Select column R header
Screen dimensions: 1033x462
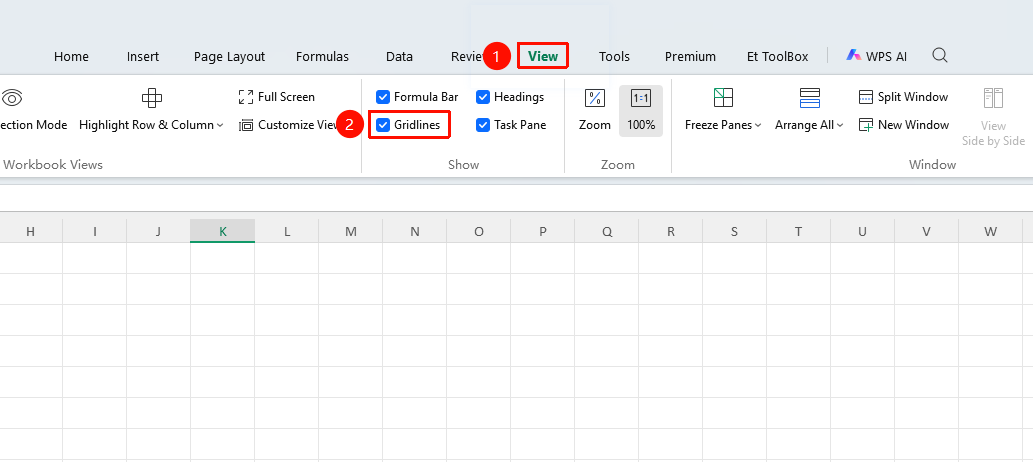coord(670,231)
